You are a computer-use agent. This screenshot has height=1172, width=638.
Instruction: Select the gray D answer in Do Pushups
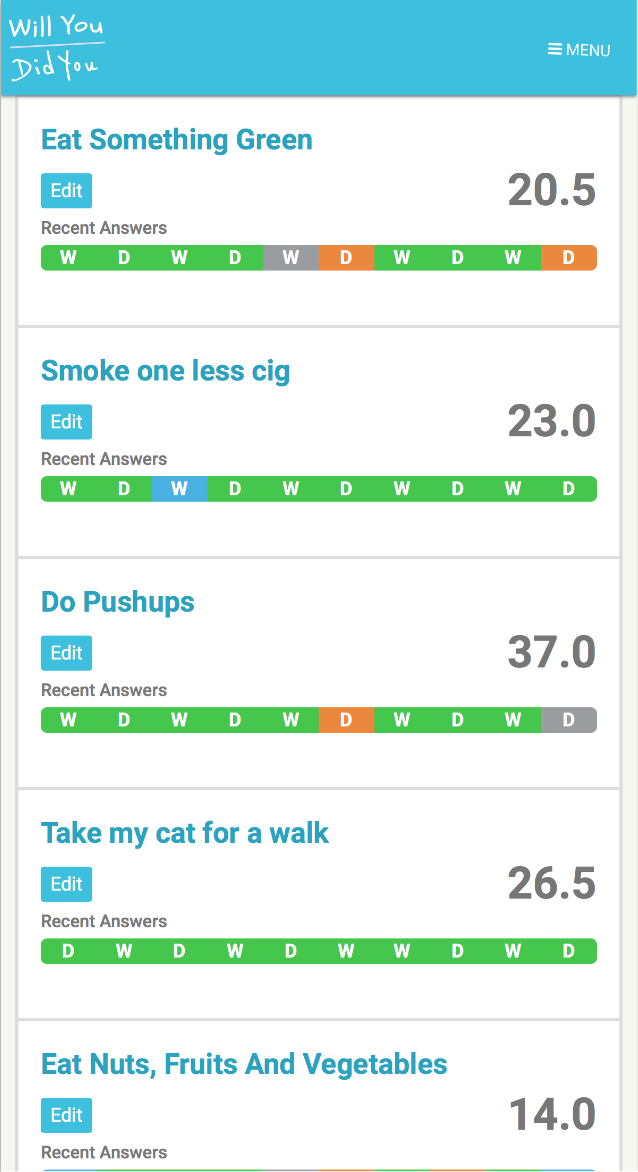pyautogui.click(x=569, y=720)
